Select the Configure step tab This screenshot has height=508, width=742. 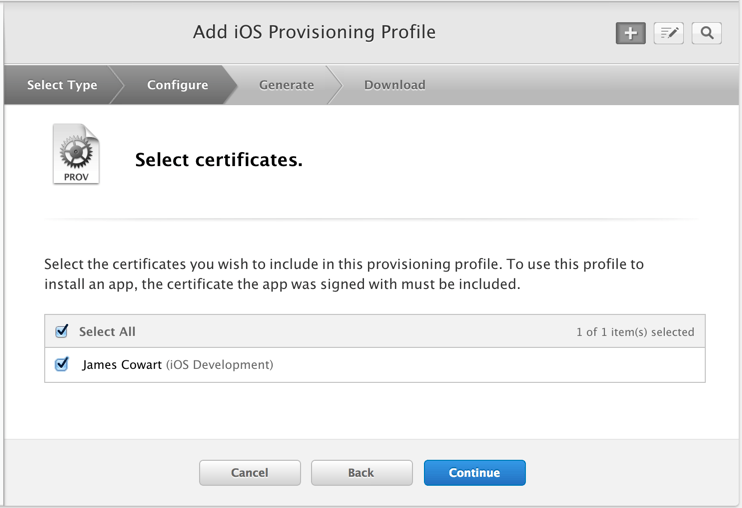coord(177,85)
